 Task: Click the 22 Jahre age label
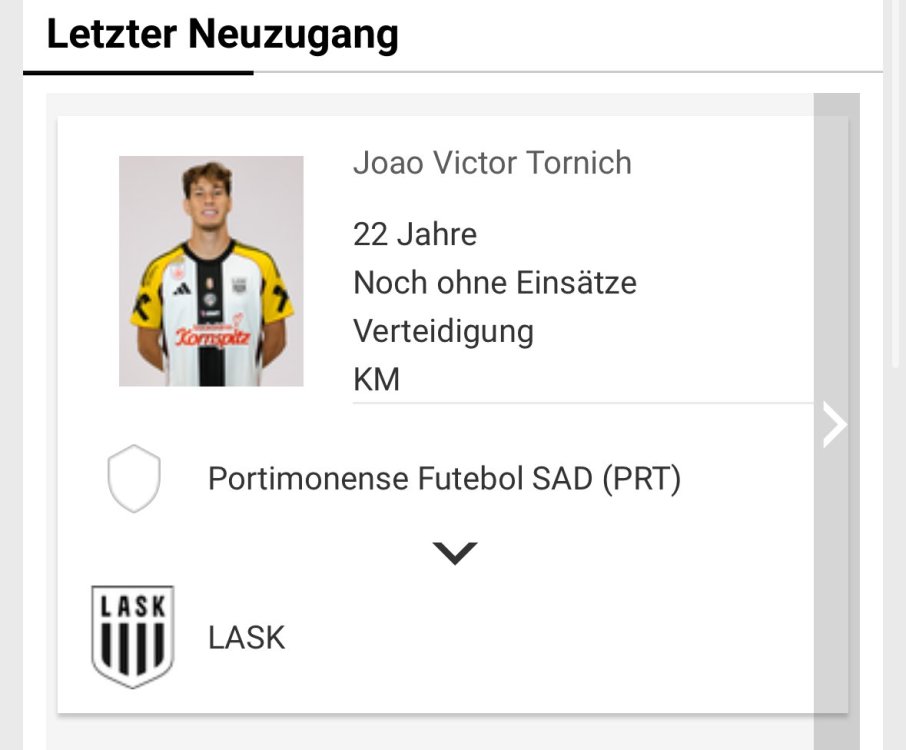tap(415, 235)
